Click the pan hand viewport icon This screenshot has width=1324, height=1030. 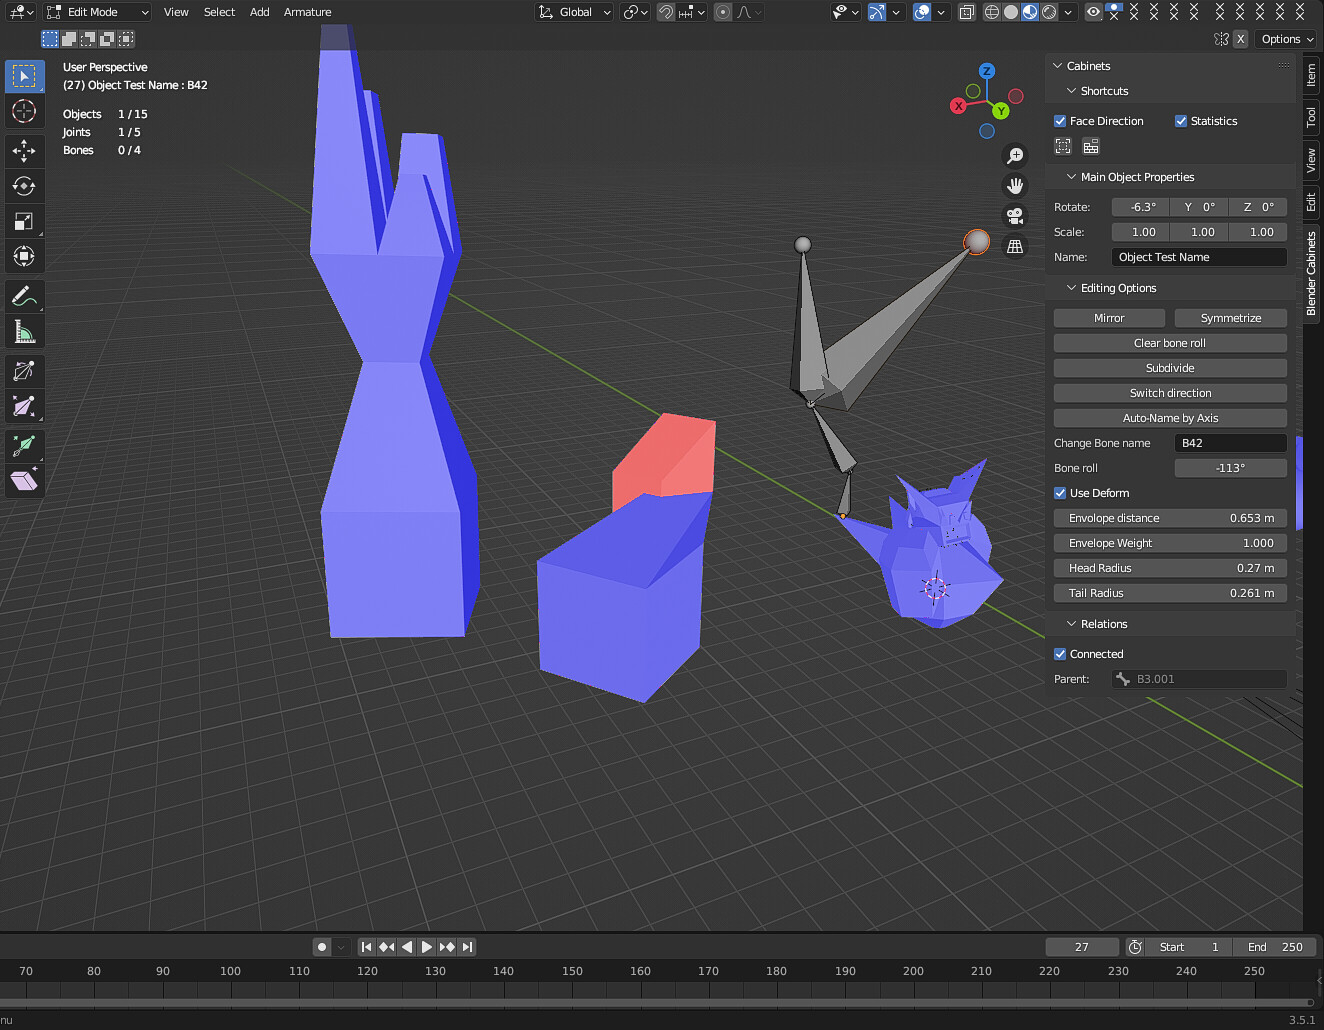pyautogui.click(x=1015, y=186)
